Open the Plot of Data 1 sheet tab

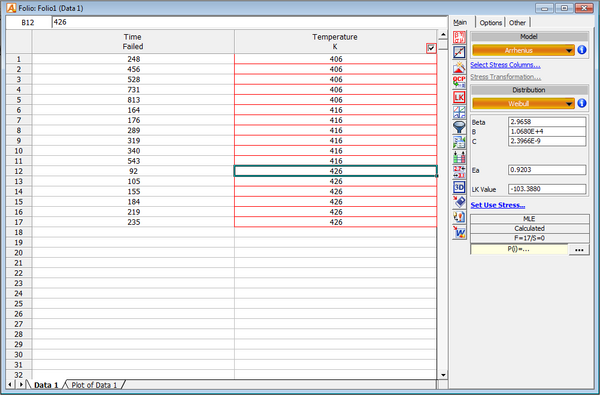(94, 385)
